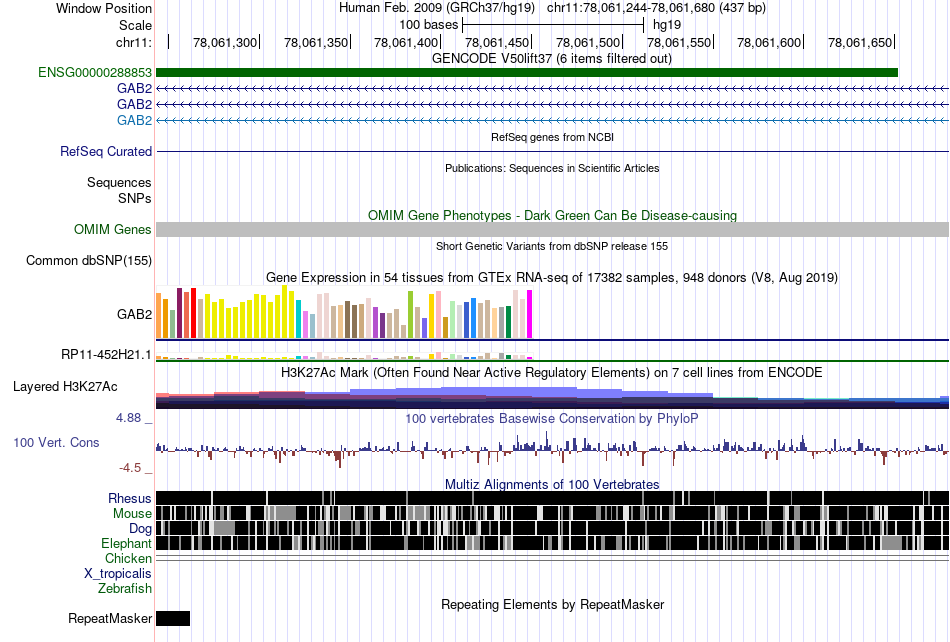Select the gray OMIM Genes bar
Viewport: 950px width, 642px height.
[553, 230]
